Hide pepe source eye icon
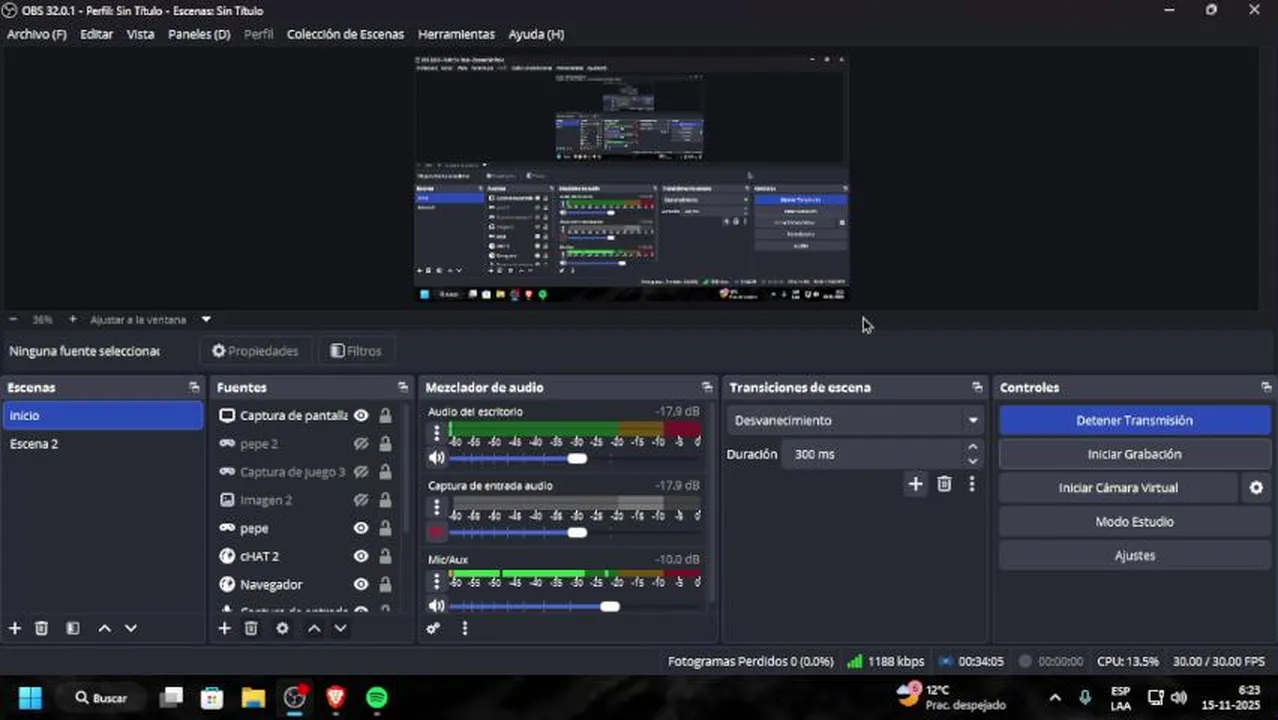 [361, 528]
